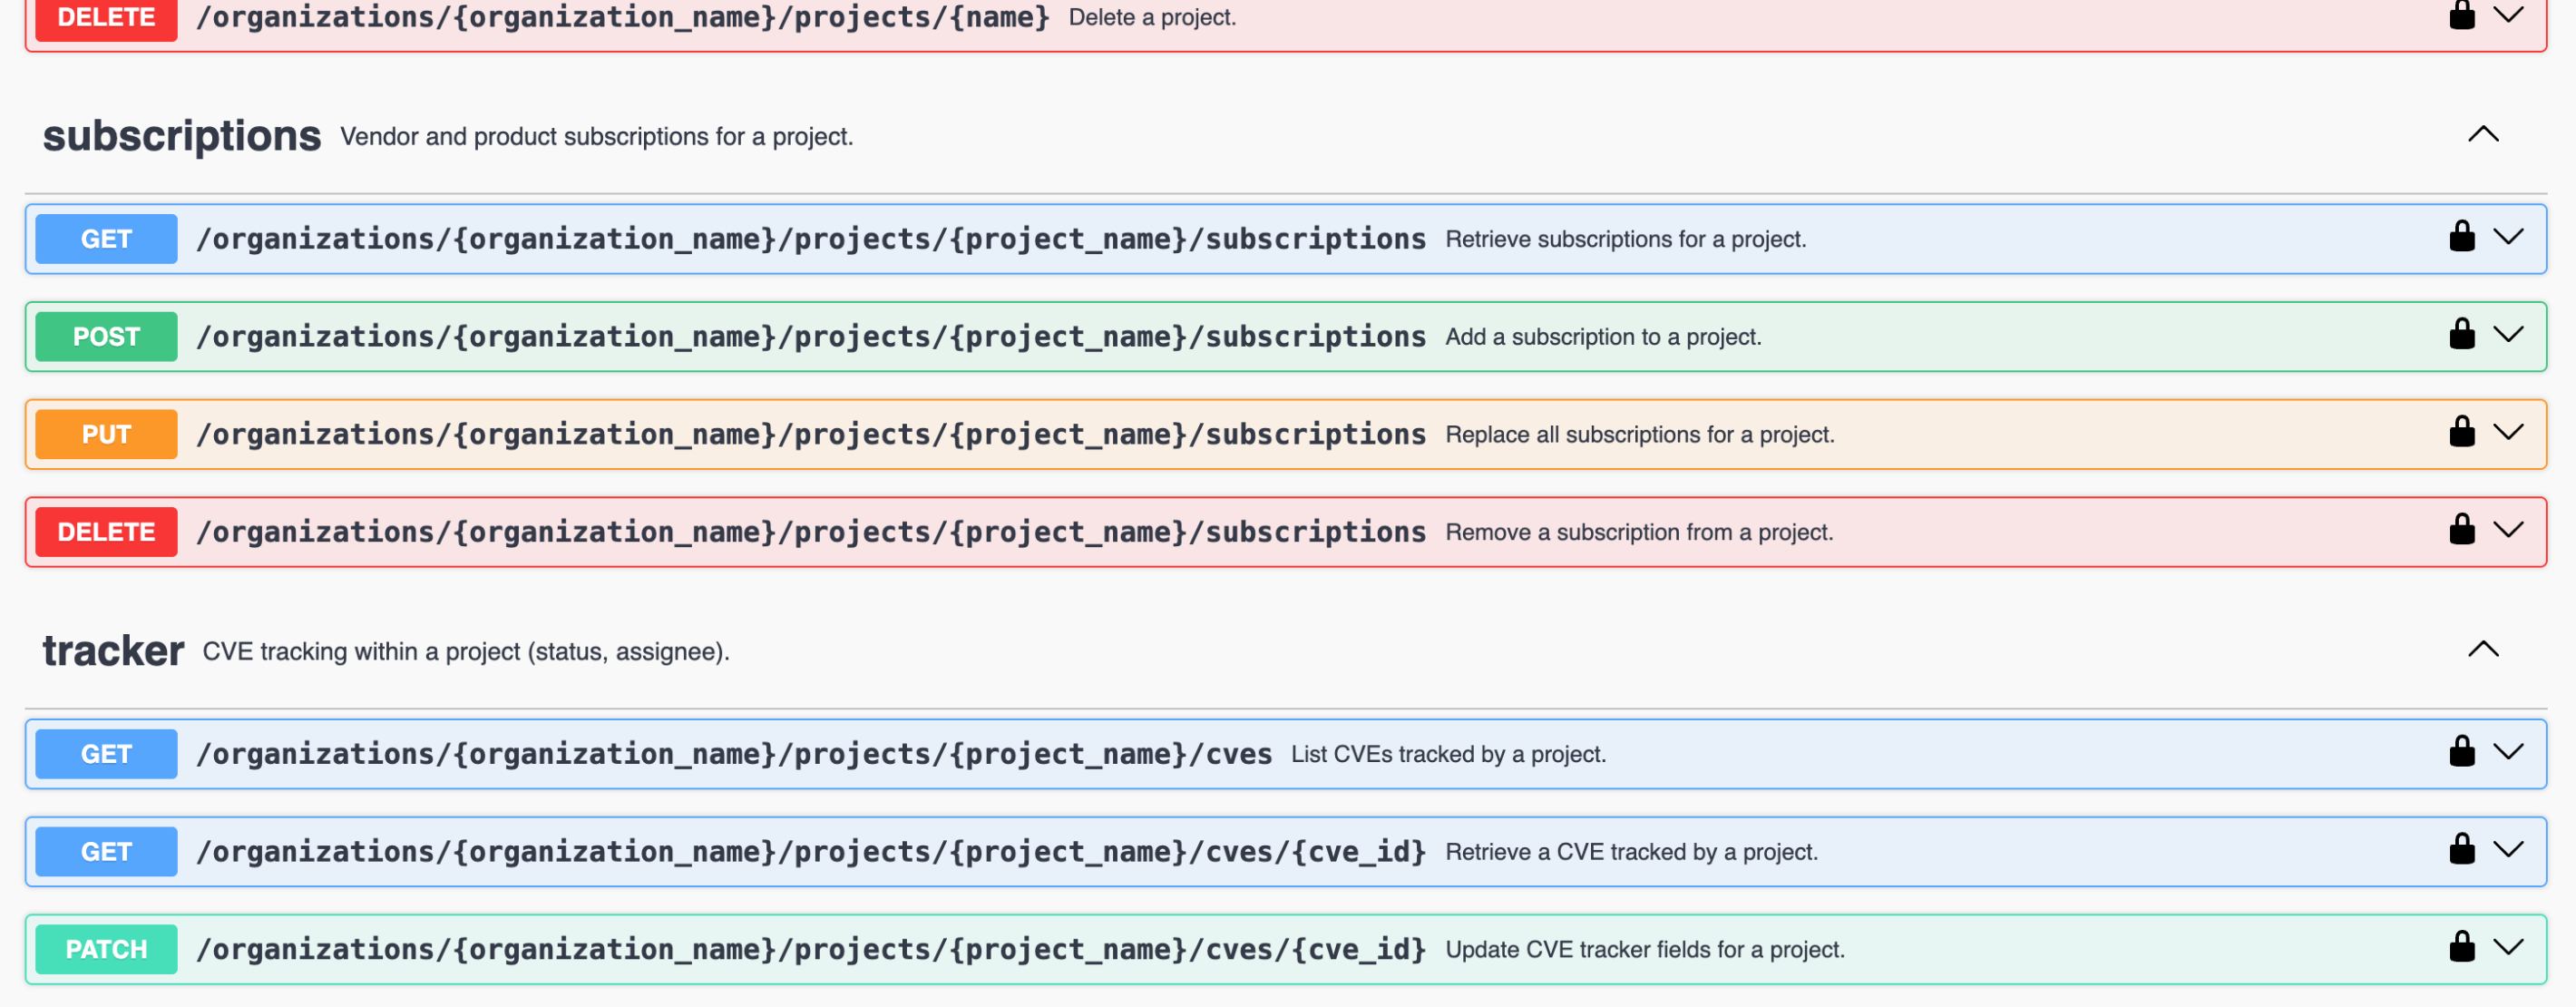Click authorization lock on list CVEs row
The image size is (2576, 1007).
coord(2462,751)
